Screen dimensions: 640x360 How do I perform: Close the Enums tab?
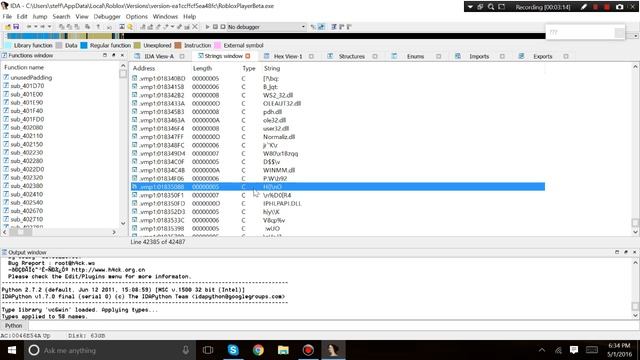[438, 56]
